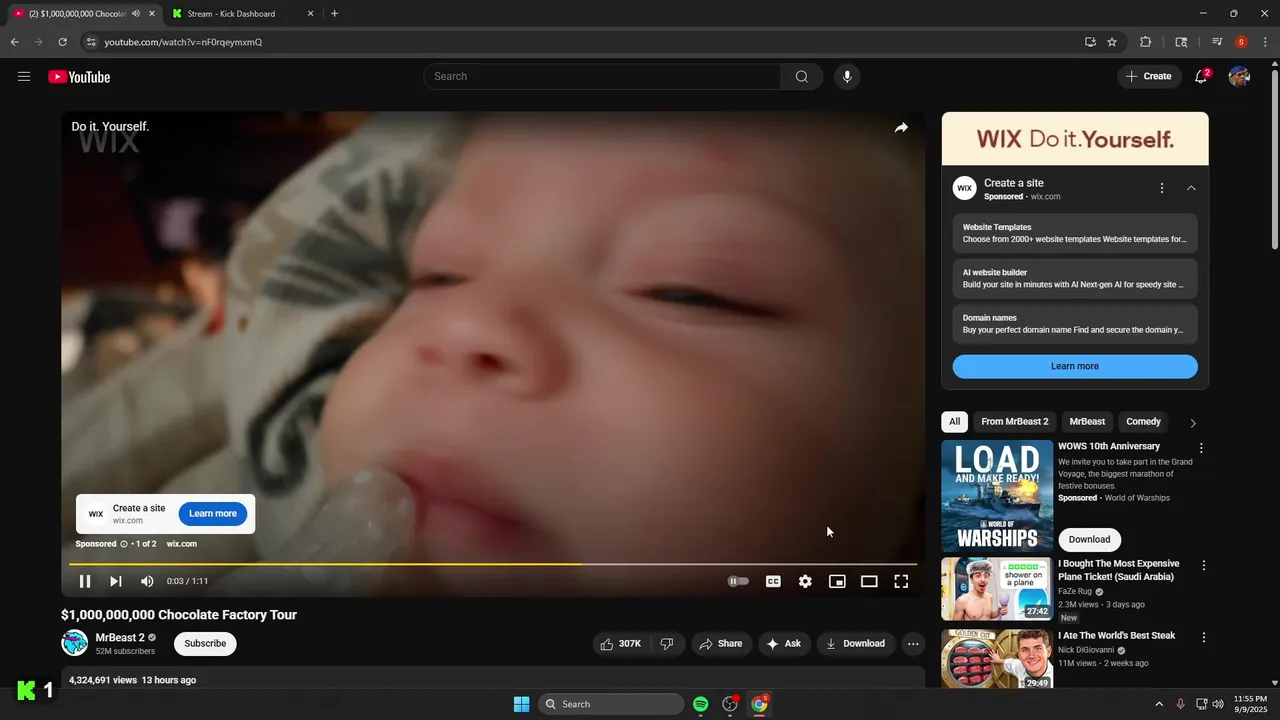Collapse the Wix ad panel chevron

(x=1191, y=188)
